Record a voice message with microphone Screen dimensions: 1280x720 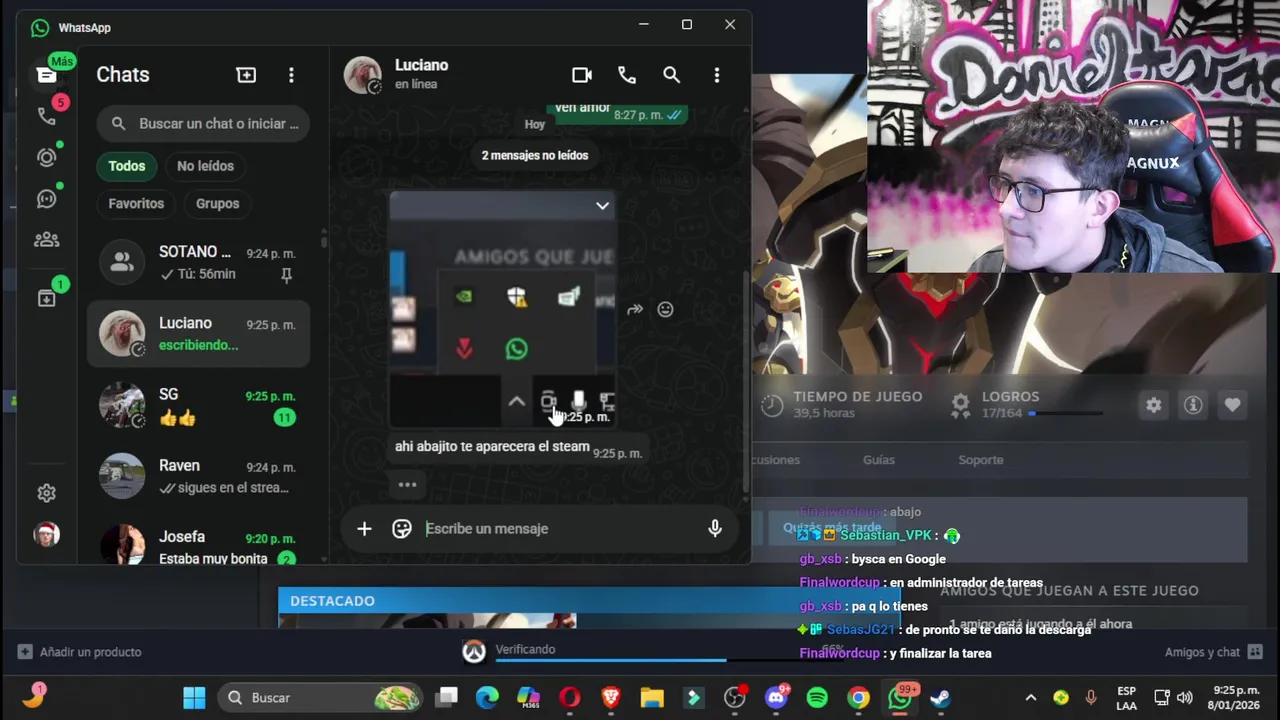click(715, 529)
